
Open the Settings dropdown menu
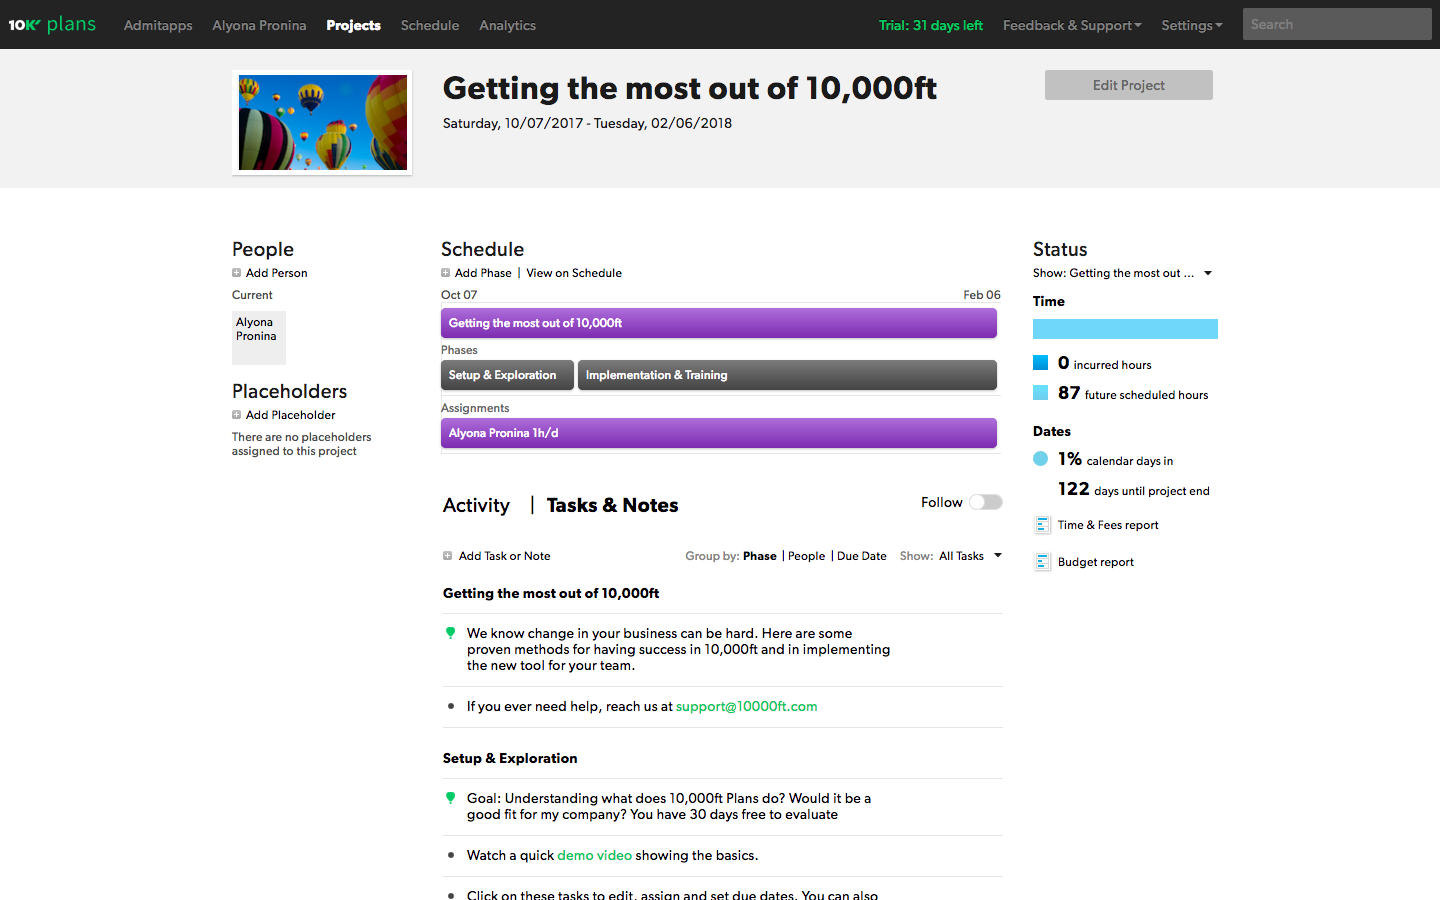(1192, 25)
